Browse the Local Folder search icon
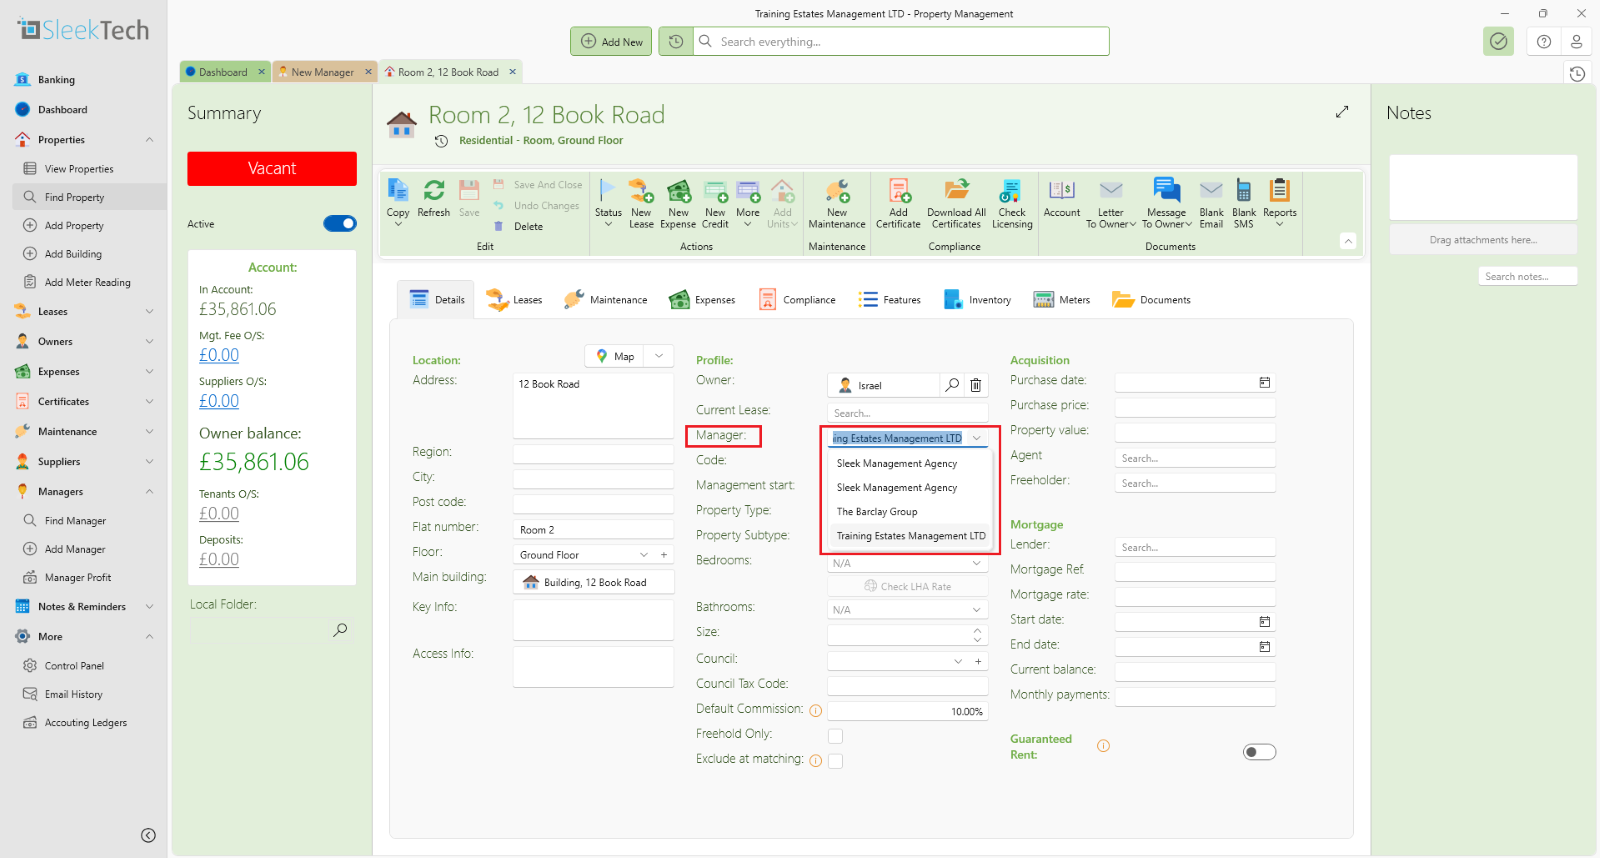1600x858 pixels. tap(340, 630)
